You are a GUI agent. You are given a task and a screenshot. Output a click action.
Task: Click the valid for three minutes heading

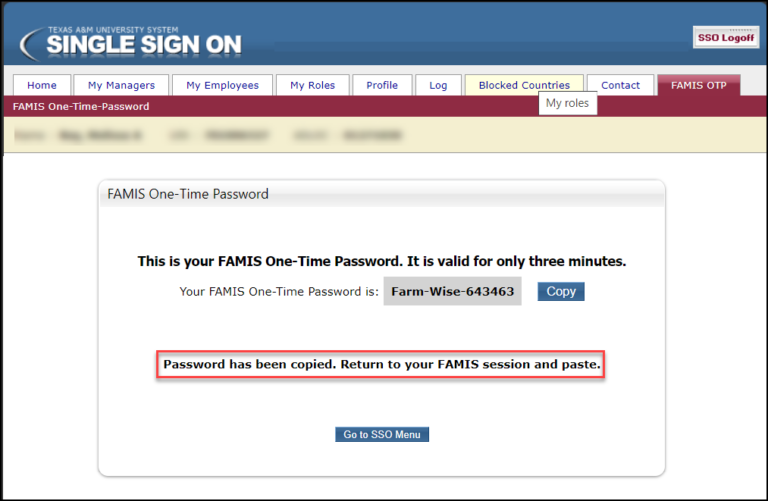pos(382,262)
